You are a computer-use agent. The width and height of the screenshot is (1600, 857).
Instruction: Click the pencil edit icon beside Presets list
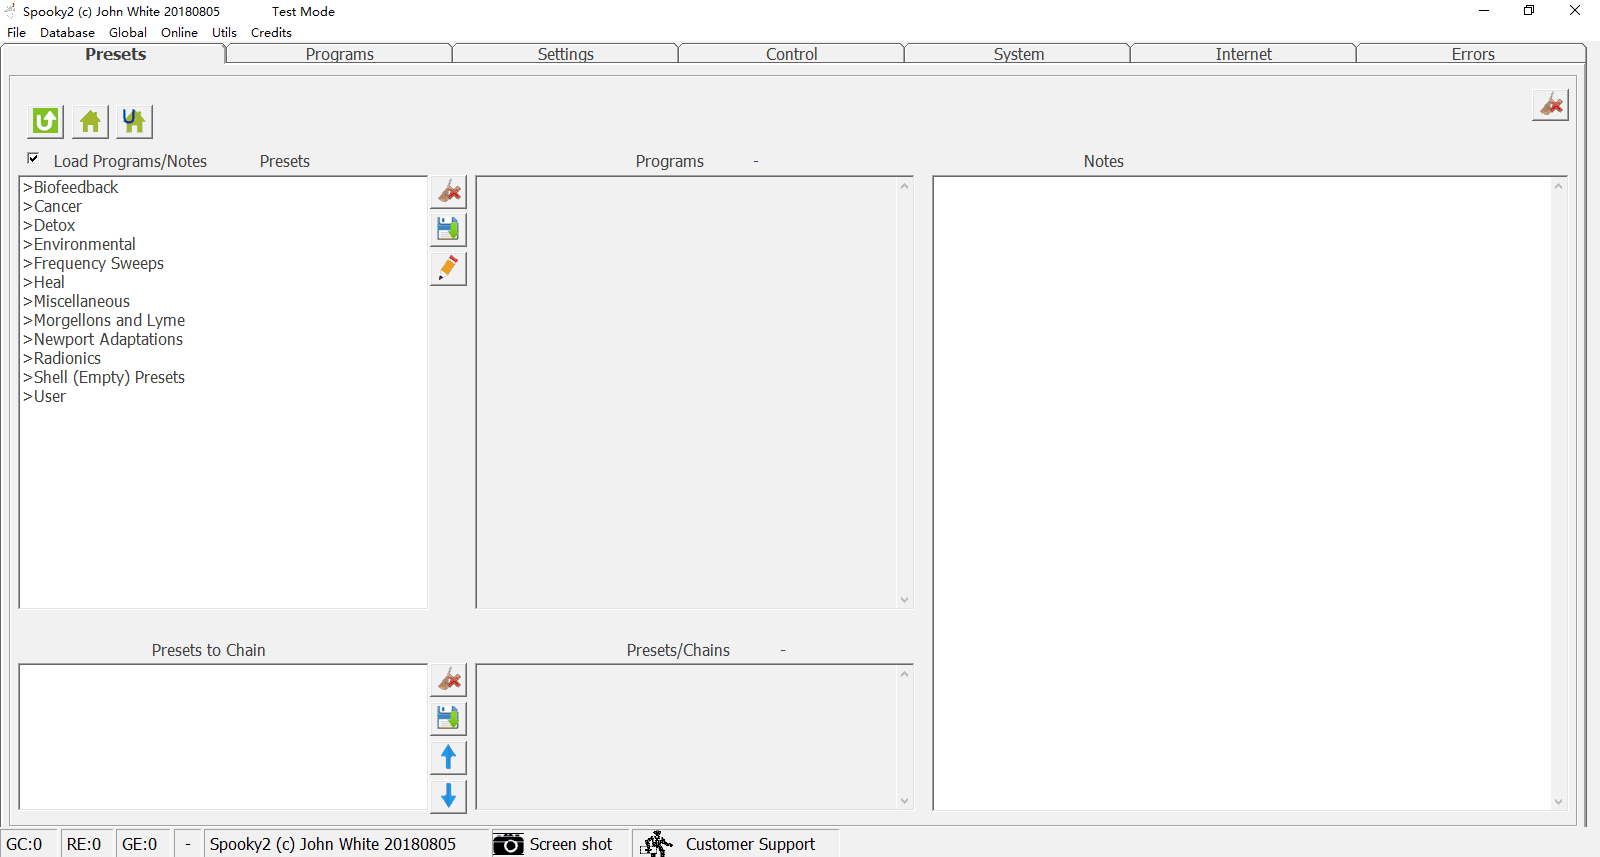448,268
